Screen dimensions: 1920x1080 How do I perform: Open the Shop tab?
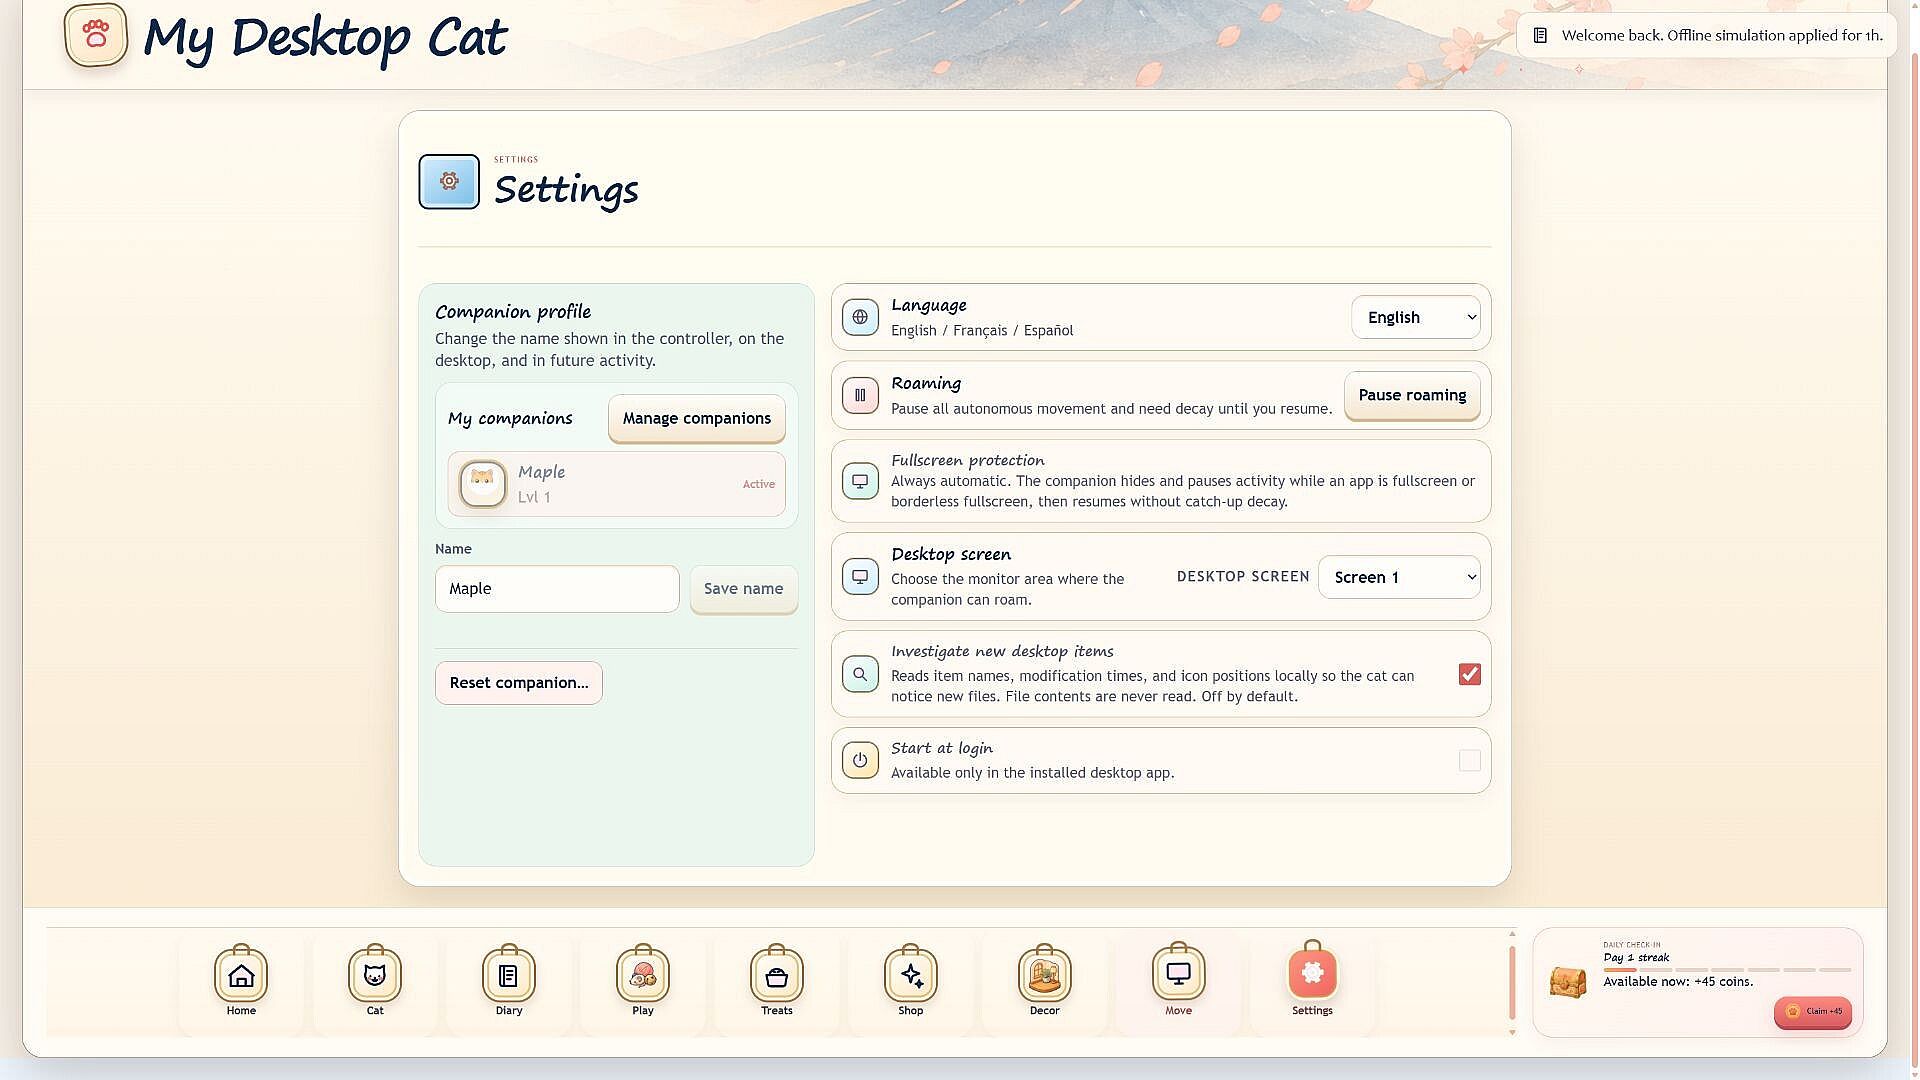point(911,980)
